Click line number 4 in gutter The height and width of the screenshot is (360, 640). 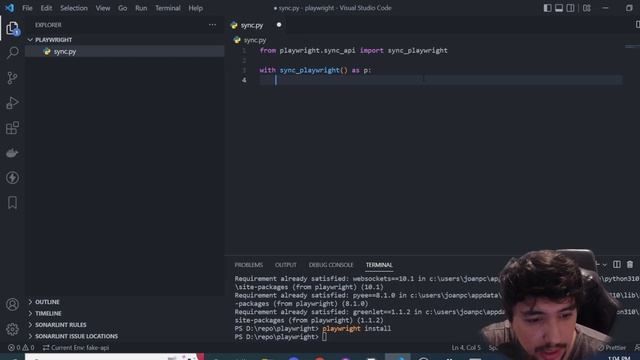click(244, 80)
